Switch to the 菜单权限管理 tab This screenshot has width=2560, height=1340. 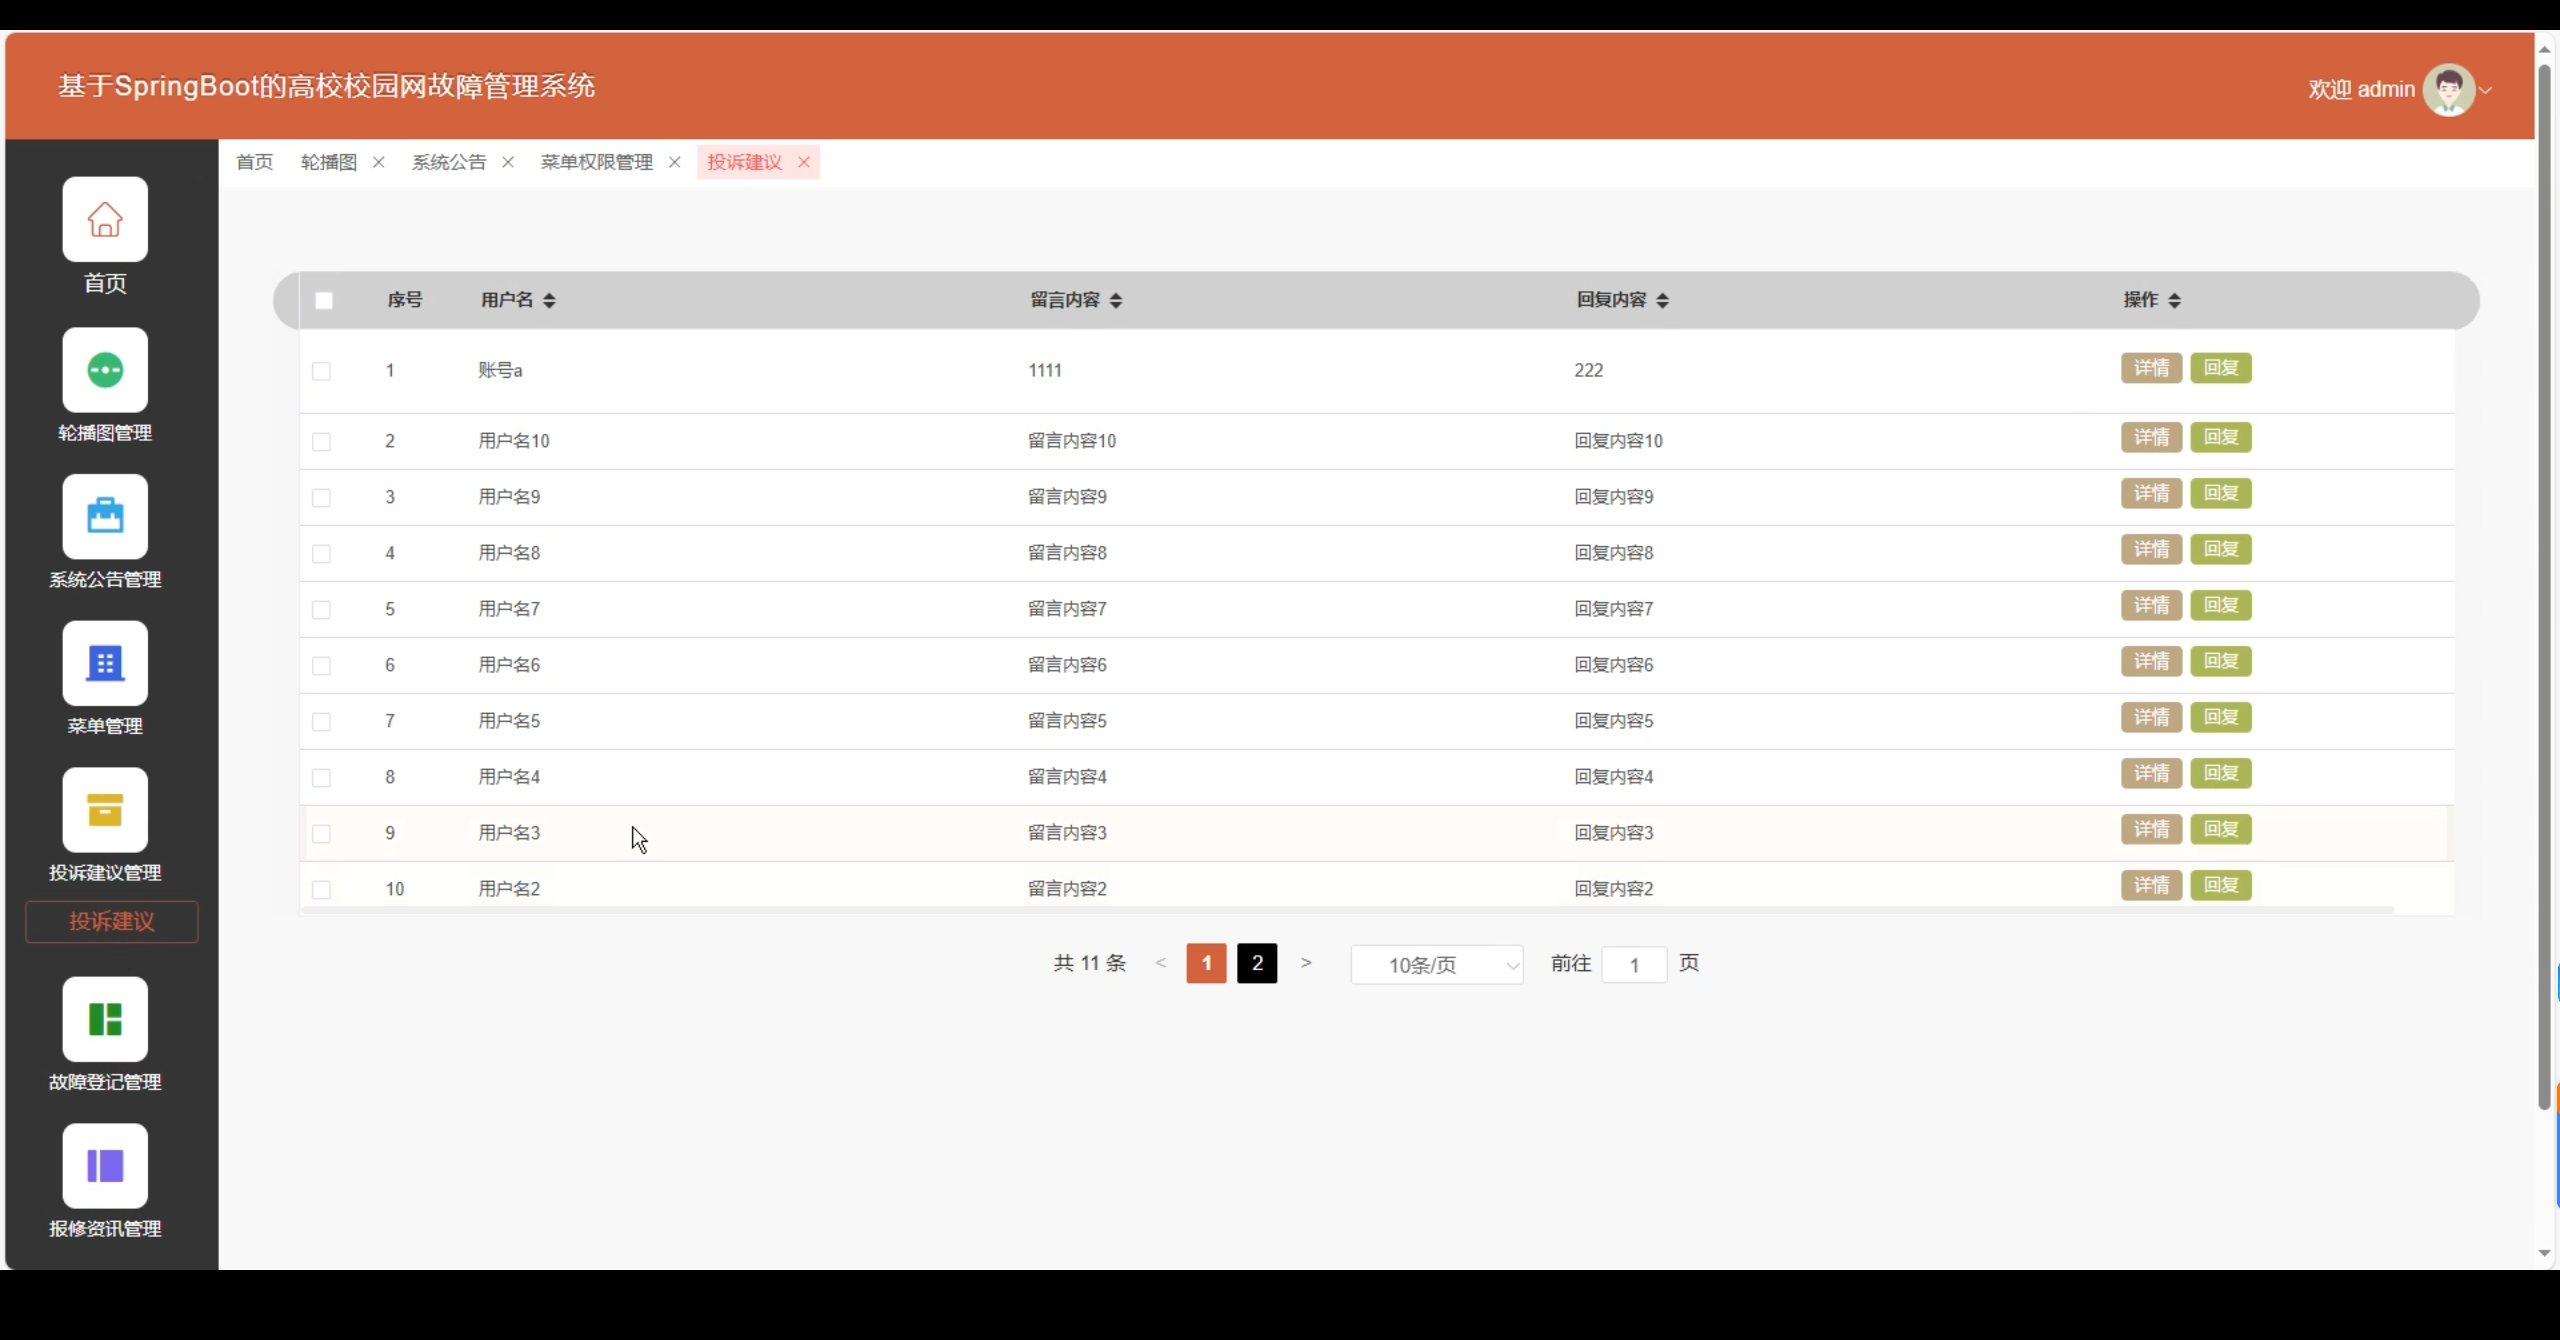pos(596,162)
